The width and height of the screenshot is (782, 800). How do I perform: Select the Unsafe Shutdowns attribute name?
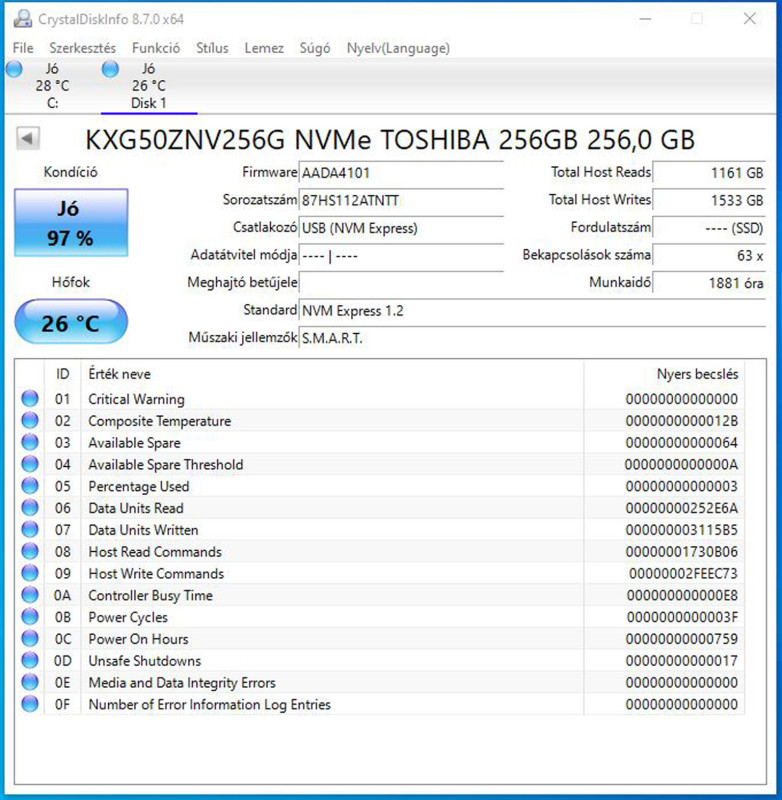[x=145, y=661]
